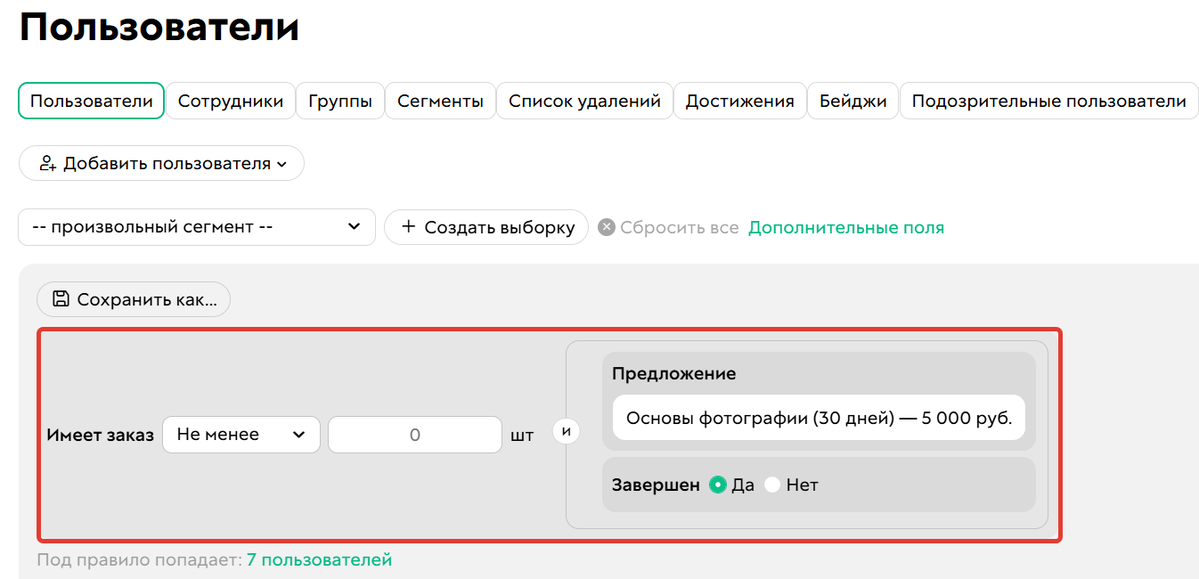Click the Дополнительные поля link
This screenshot has width=1199, height=579.
[x=846, y=227]
